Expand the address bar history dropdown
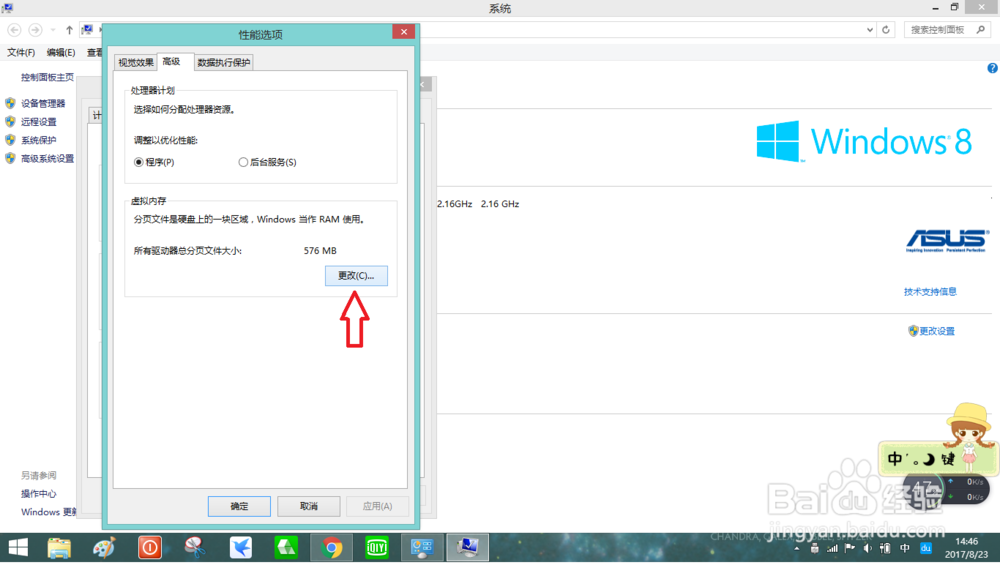The image size is (1000, 565). click(870, 30)
